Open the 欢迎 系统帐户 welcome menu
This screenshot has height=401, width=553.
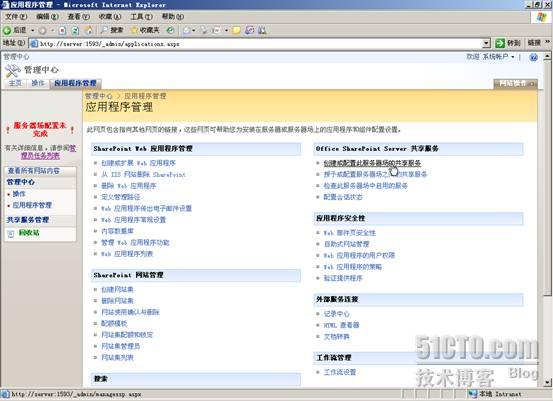pyautogui.click(x=490, y=57)
